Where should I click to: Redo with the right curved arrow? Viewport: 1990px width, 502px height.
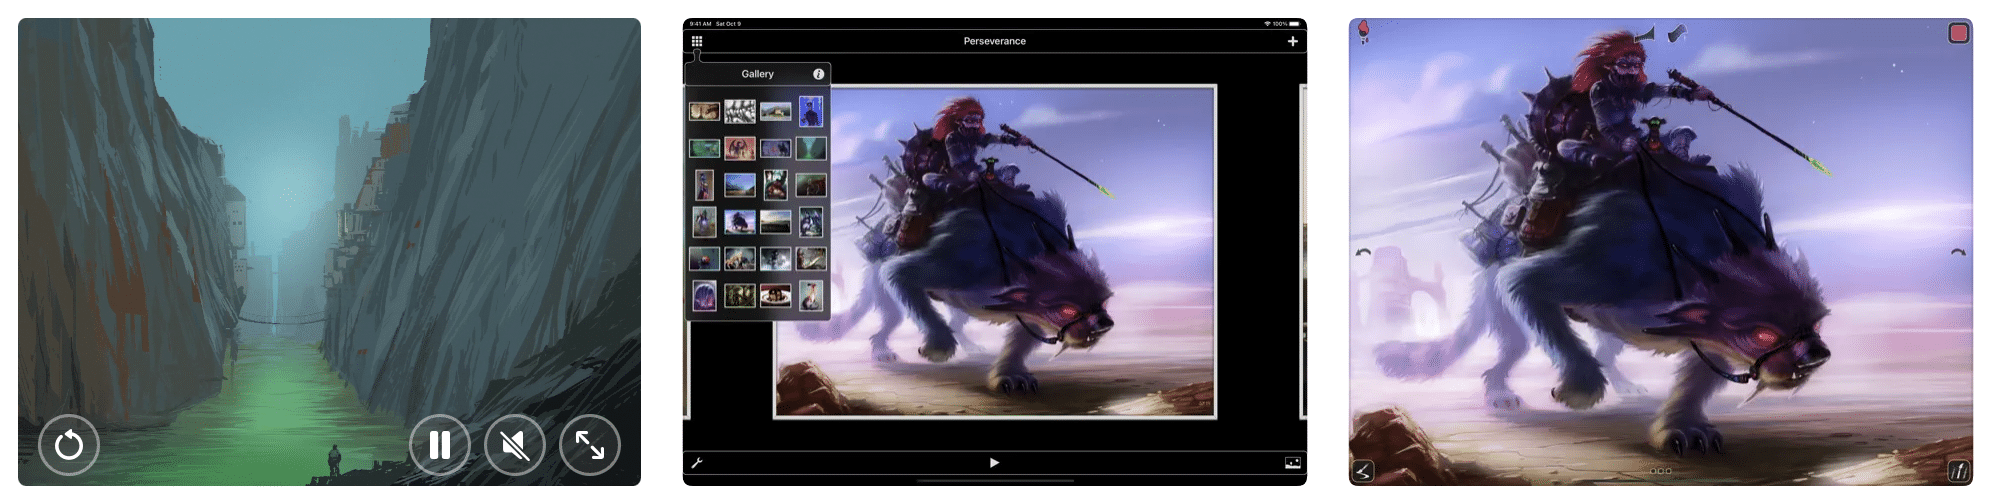[x=1958, y=253]
